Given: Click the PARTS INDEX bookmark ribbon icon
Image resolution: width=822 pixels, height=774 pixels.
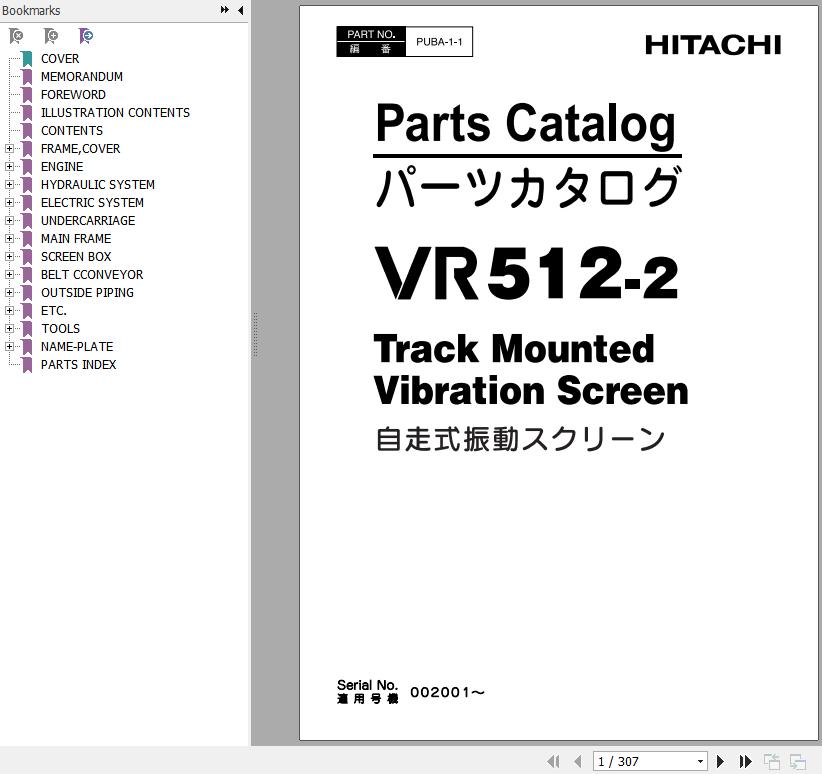Looking at the screenshot, I should pos(27,364).
